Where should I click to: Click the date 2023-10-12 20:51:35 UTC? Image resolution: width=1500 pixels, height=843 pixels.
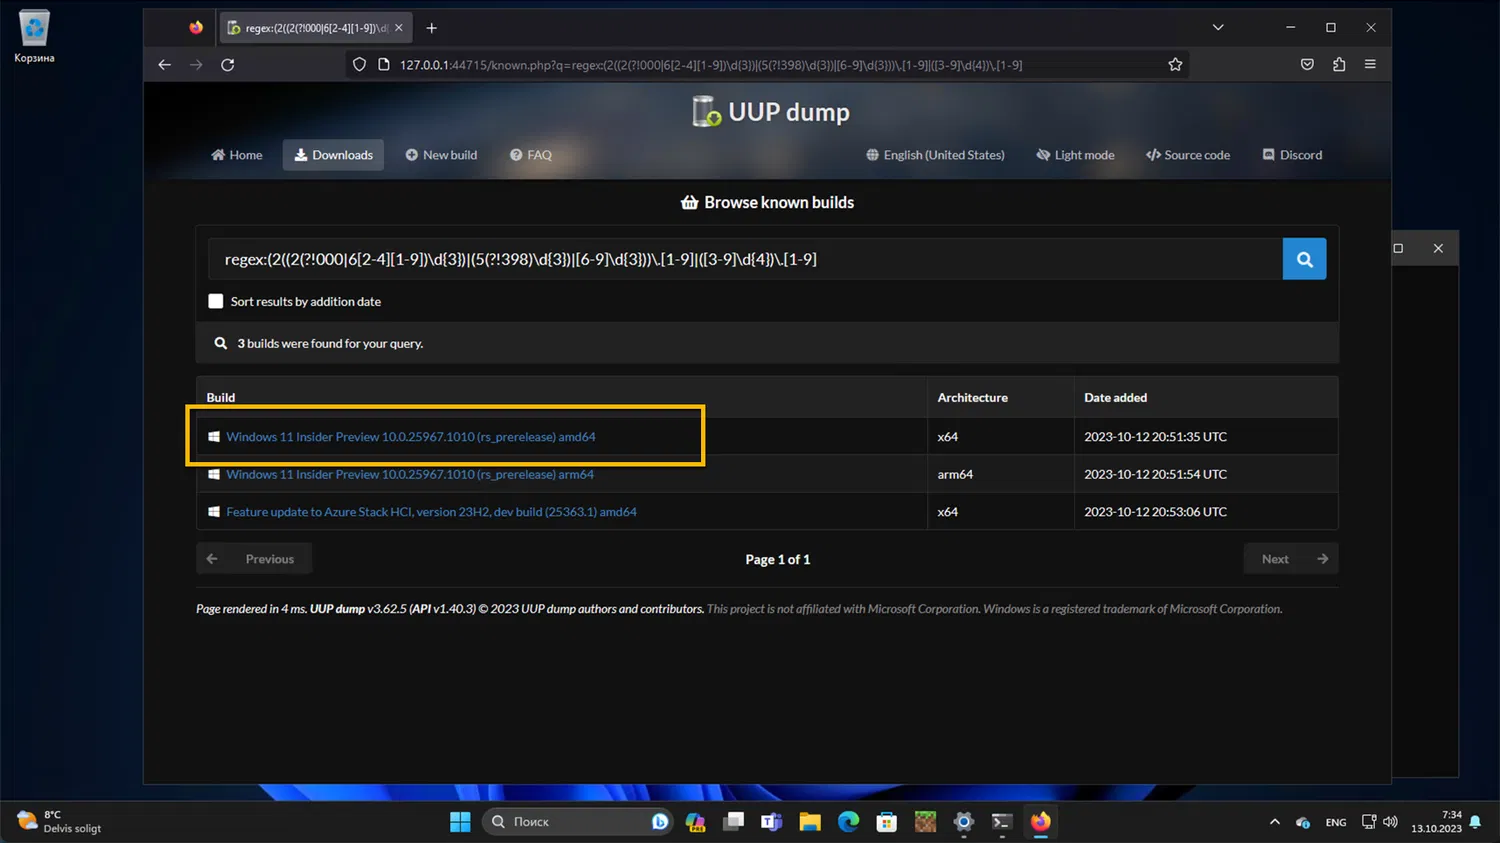tap(1155, 437)
